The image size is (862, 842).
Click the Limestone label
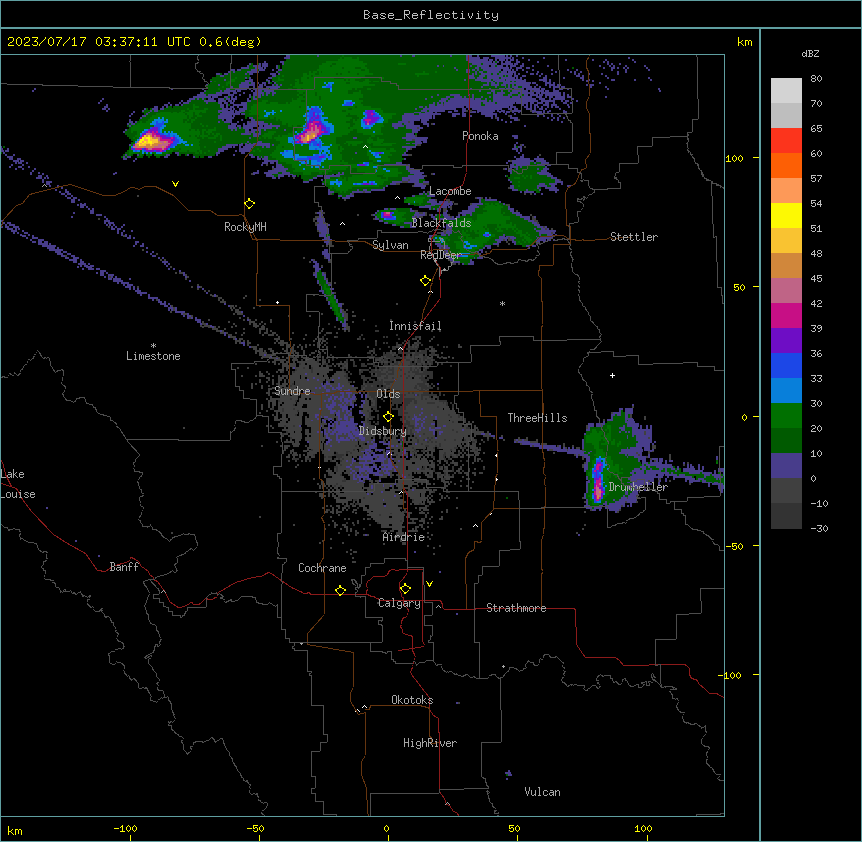pyautogui.click(x=153, y=356)
